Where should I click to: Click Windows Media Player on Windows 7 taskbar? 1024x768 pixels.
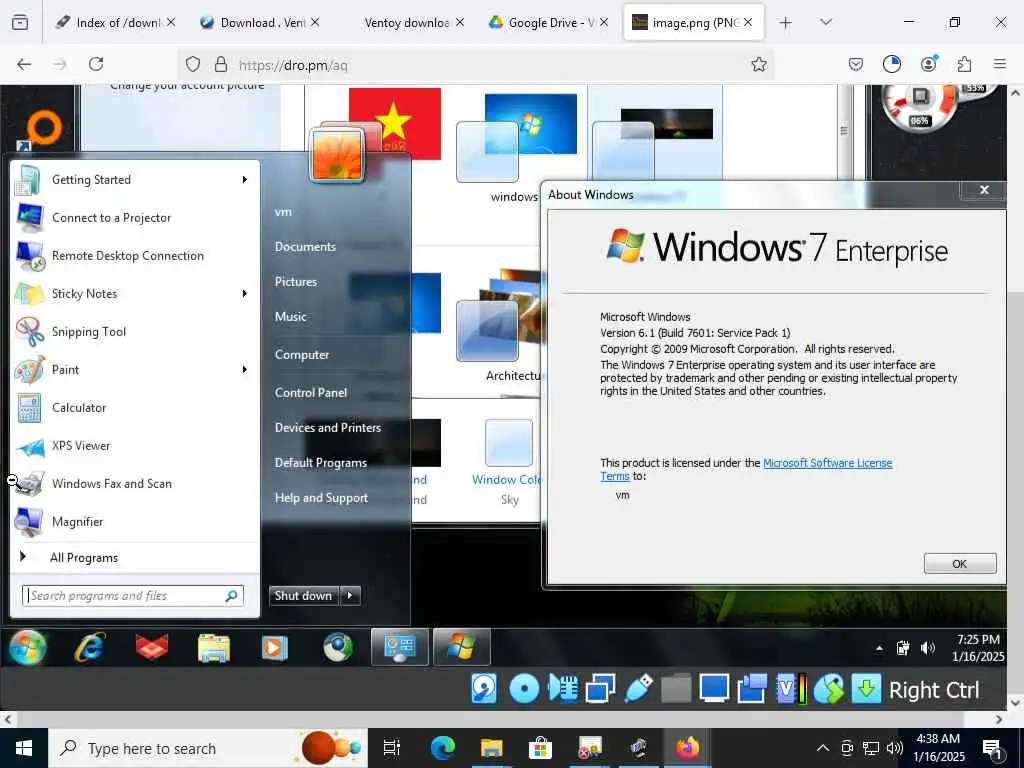click(274, 648)
